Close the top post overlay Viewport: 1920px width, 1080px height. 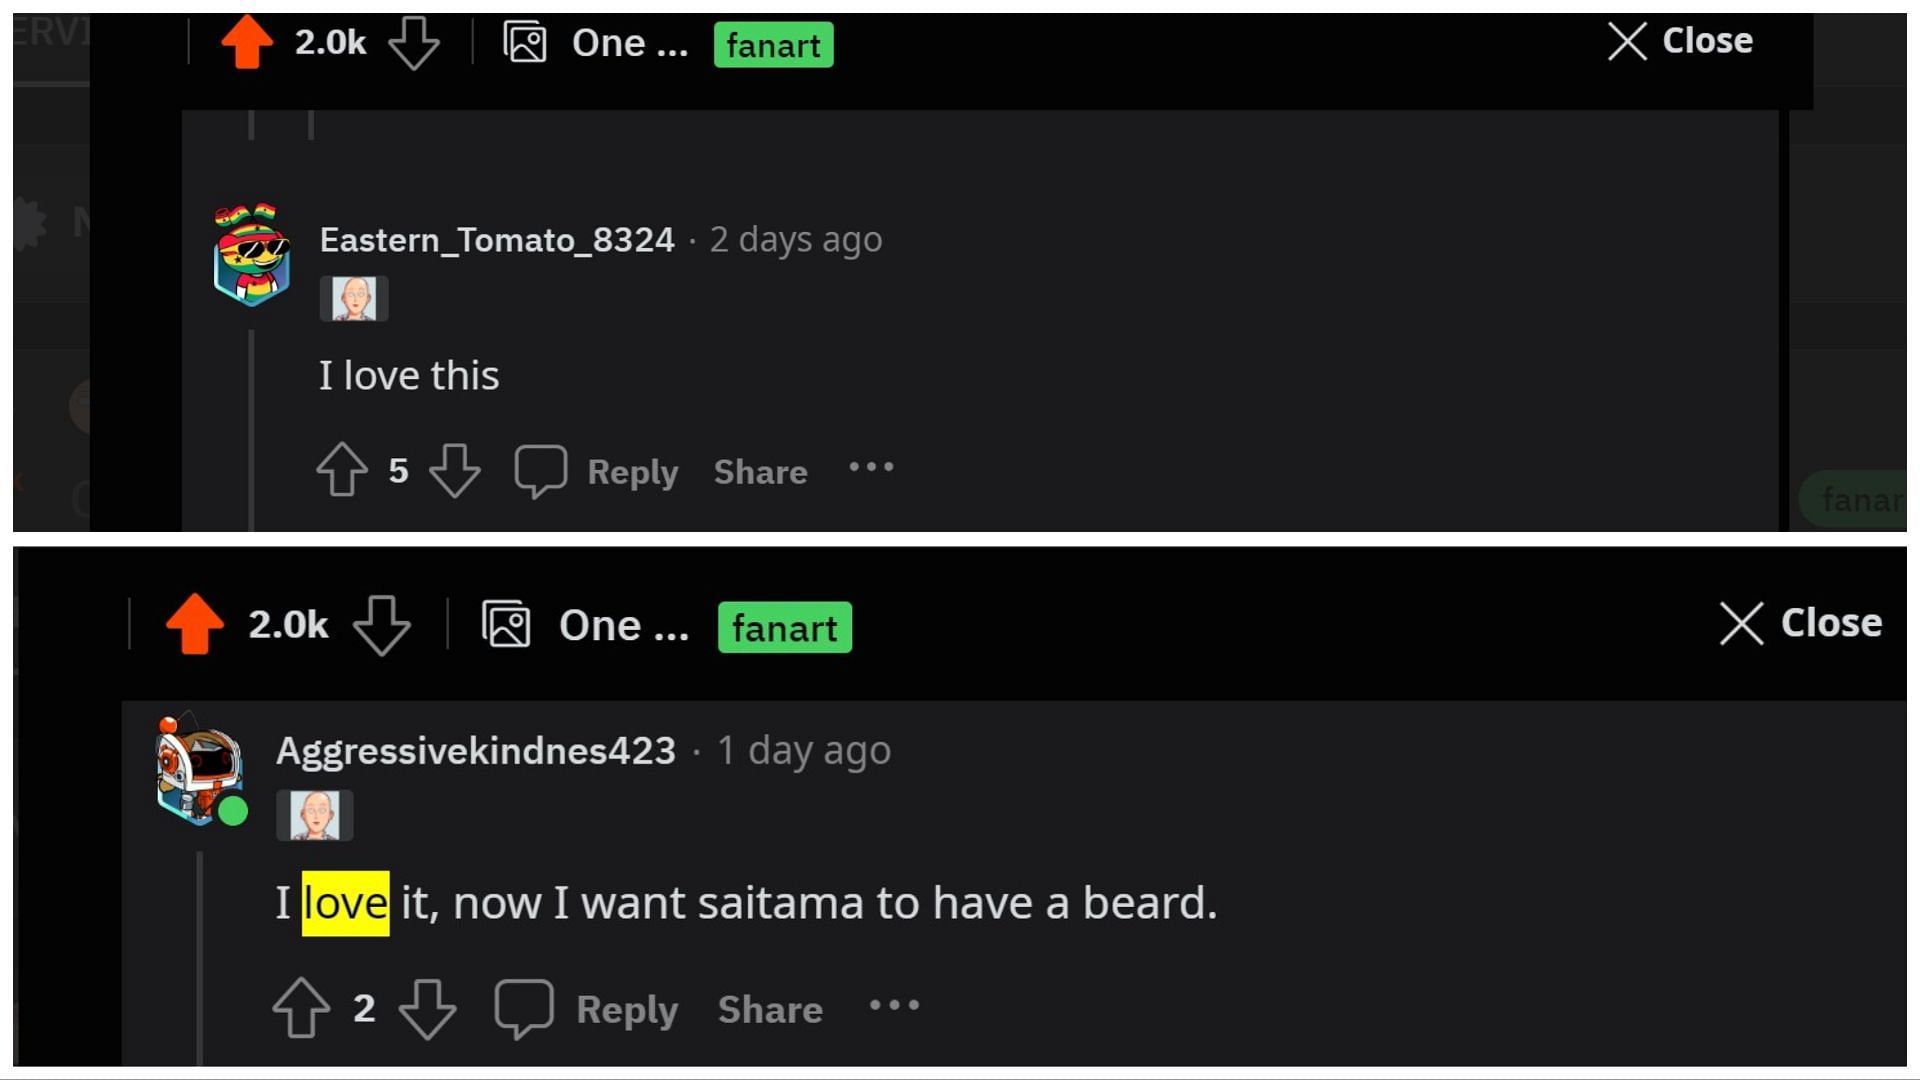(1680, 41)
